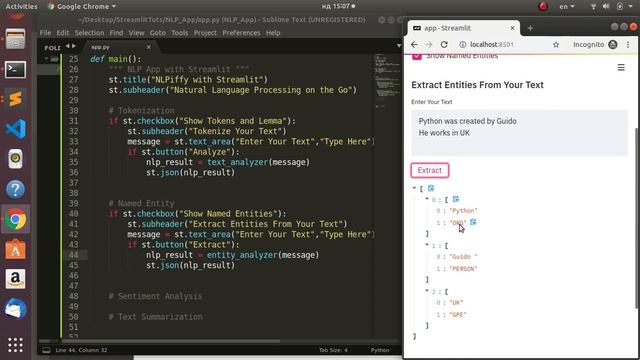
Task: Open the Goto menu in Sublime Text
Action: coord(158,33)
